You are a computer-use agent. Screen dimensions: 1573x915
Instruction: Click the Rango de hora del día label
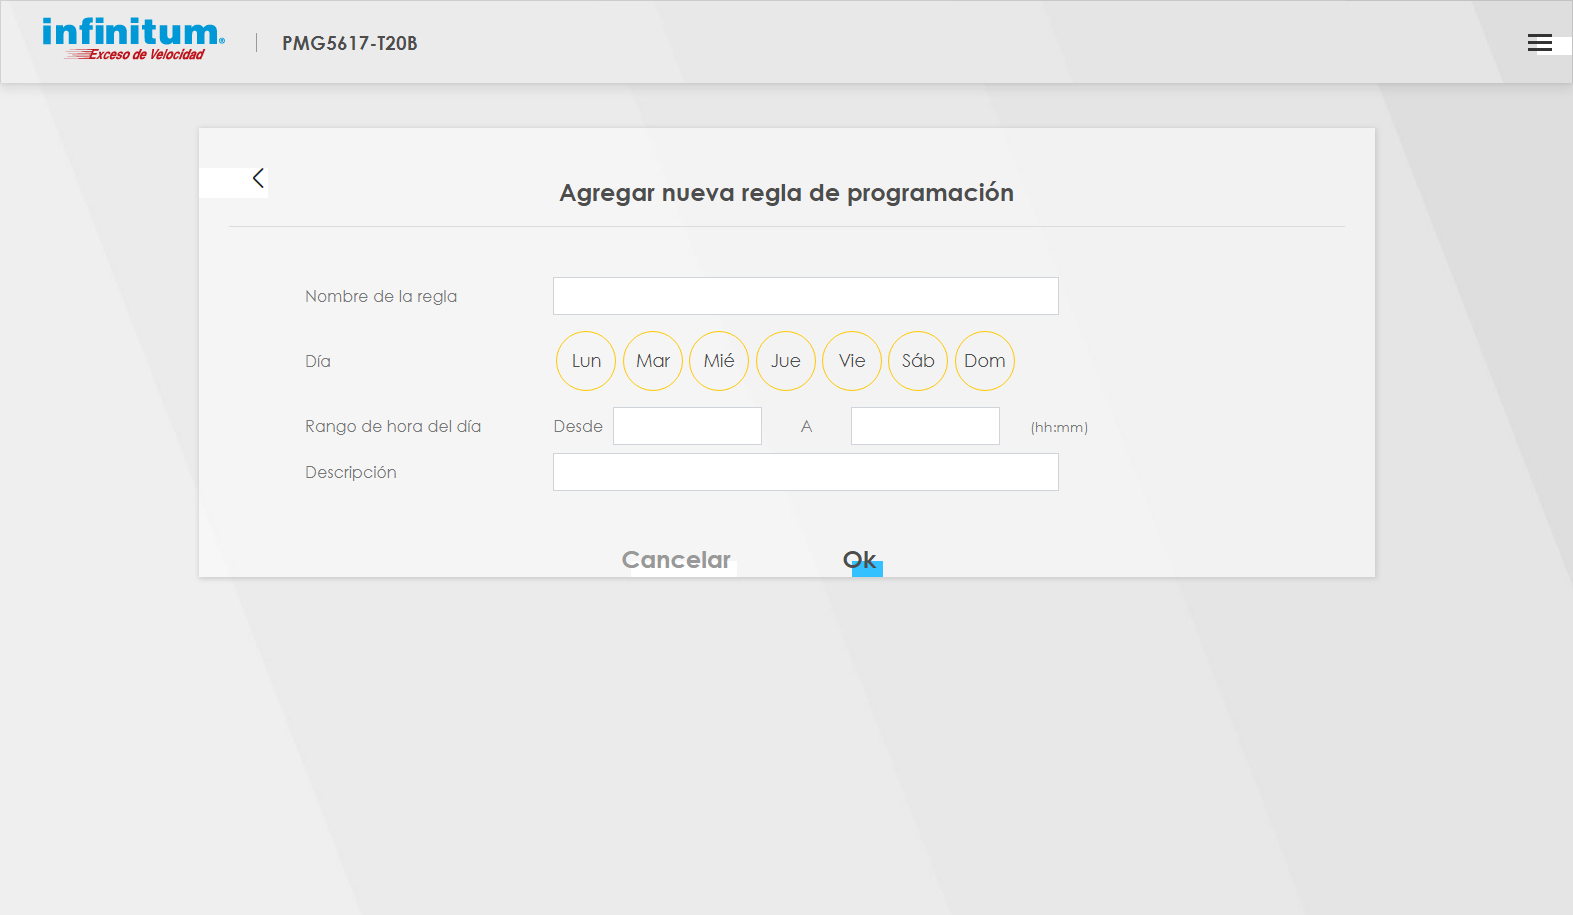coord(393,426)
